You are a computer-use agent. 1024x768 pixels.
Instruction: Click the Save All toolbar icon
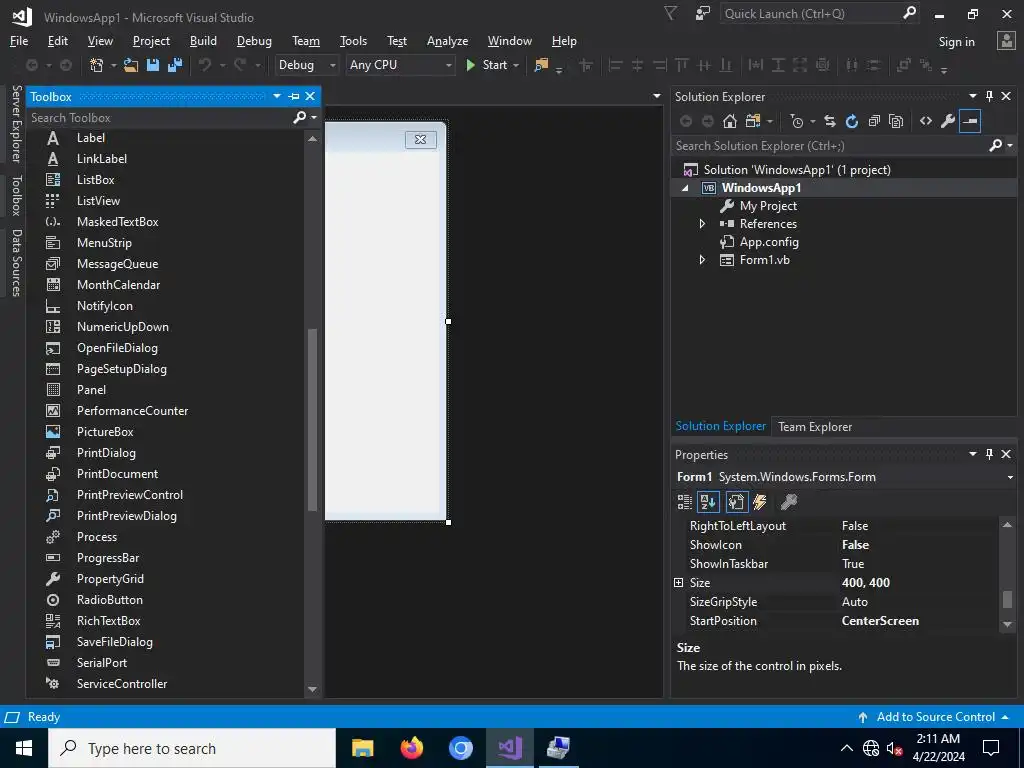click(x=175, y=65)
